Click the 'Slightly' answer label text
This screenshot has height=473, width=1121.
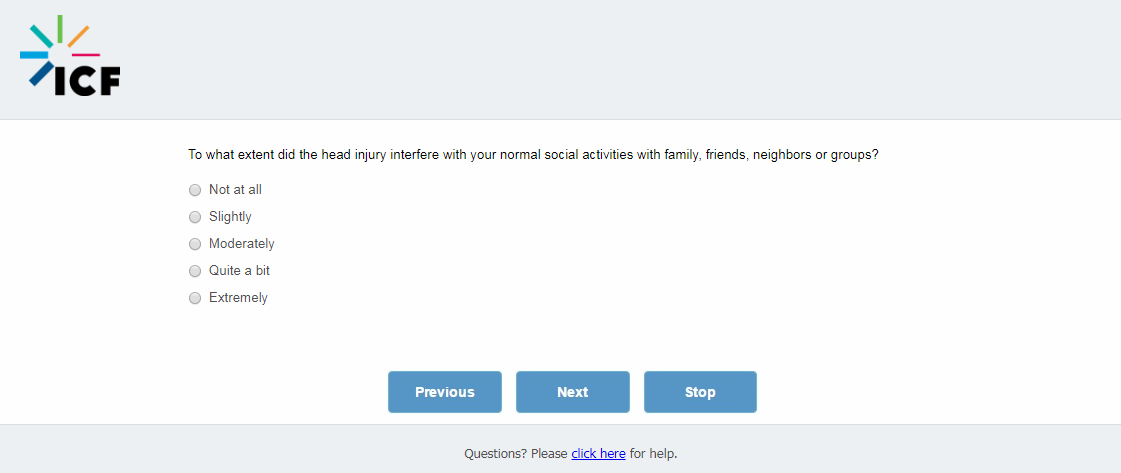click(x=230, y=217)
